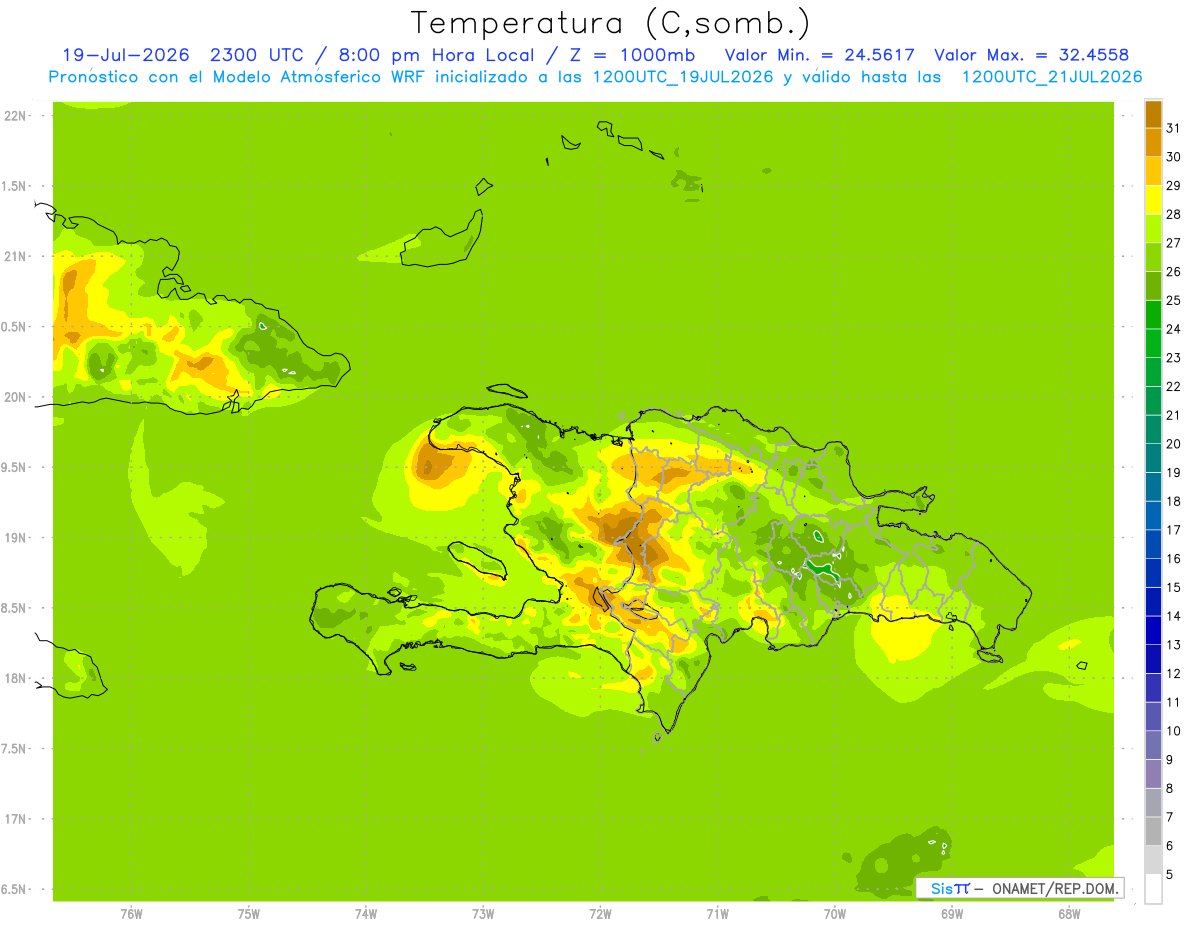Click the legend number 13
This screenshot has width=1200, height=927.
pos(1173,645)
